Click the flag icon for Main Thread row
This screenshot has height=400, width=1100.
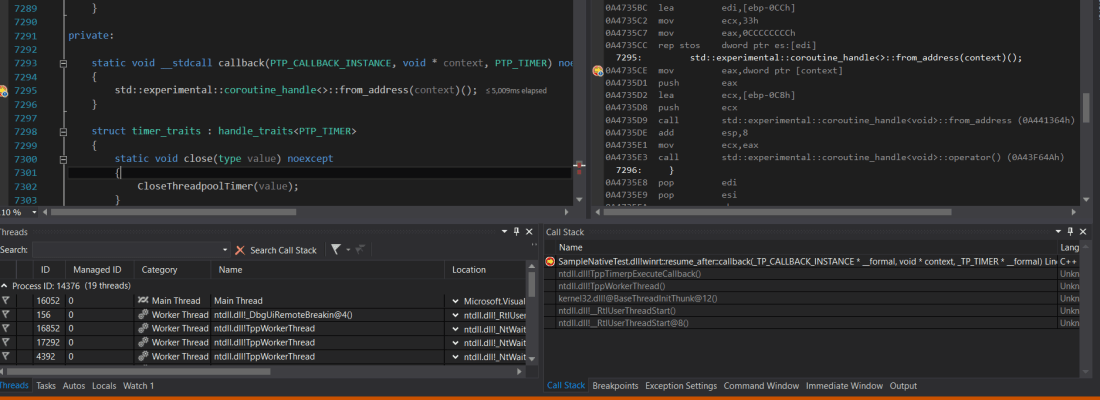pos(5,300)
